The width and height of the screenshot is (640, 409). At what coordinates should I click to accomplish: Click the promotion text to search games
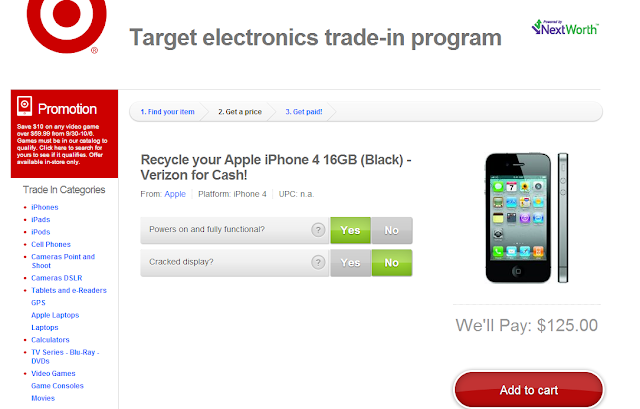(62, 144)
